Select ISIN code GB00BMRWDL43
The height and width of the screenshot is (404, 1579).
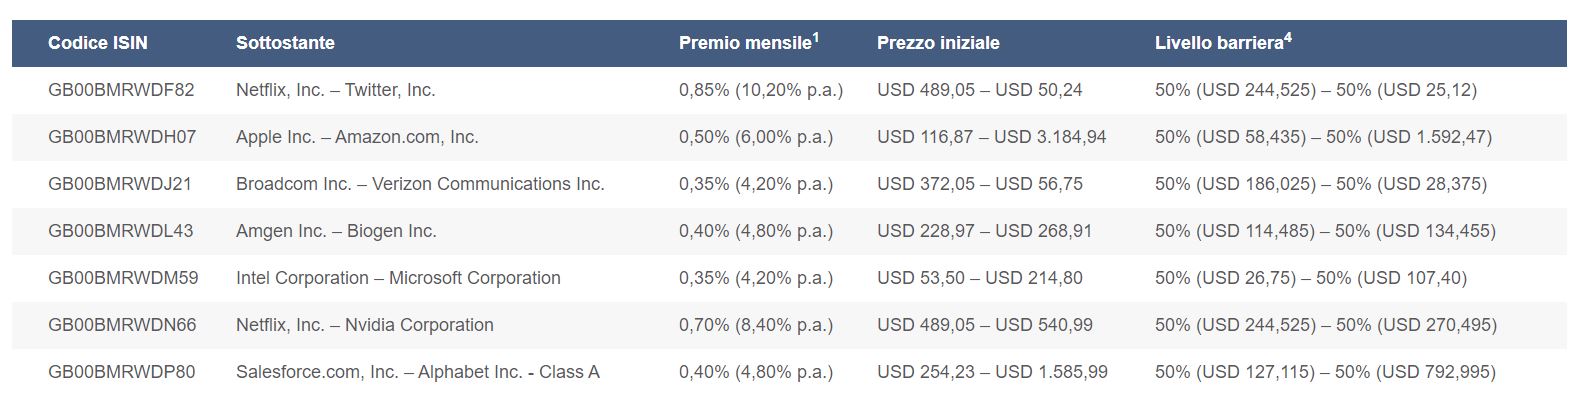click(121, 231)
